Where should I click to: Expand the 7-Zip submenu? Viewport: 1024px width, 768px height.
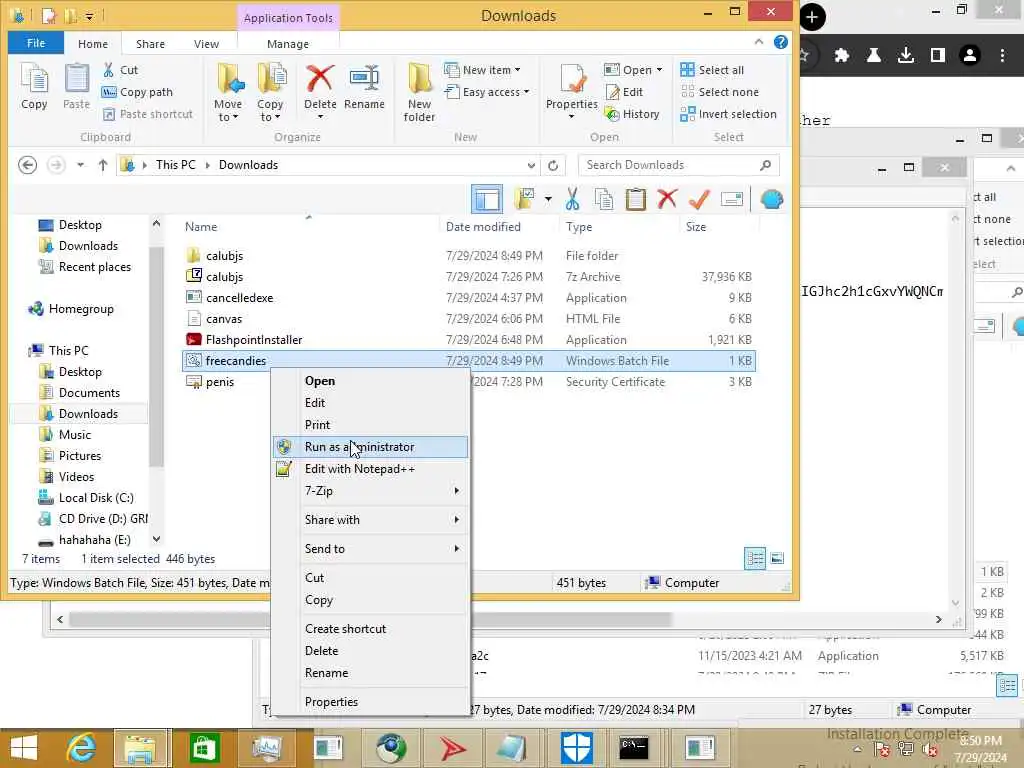pyautogui.click(x=370, y=490)
